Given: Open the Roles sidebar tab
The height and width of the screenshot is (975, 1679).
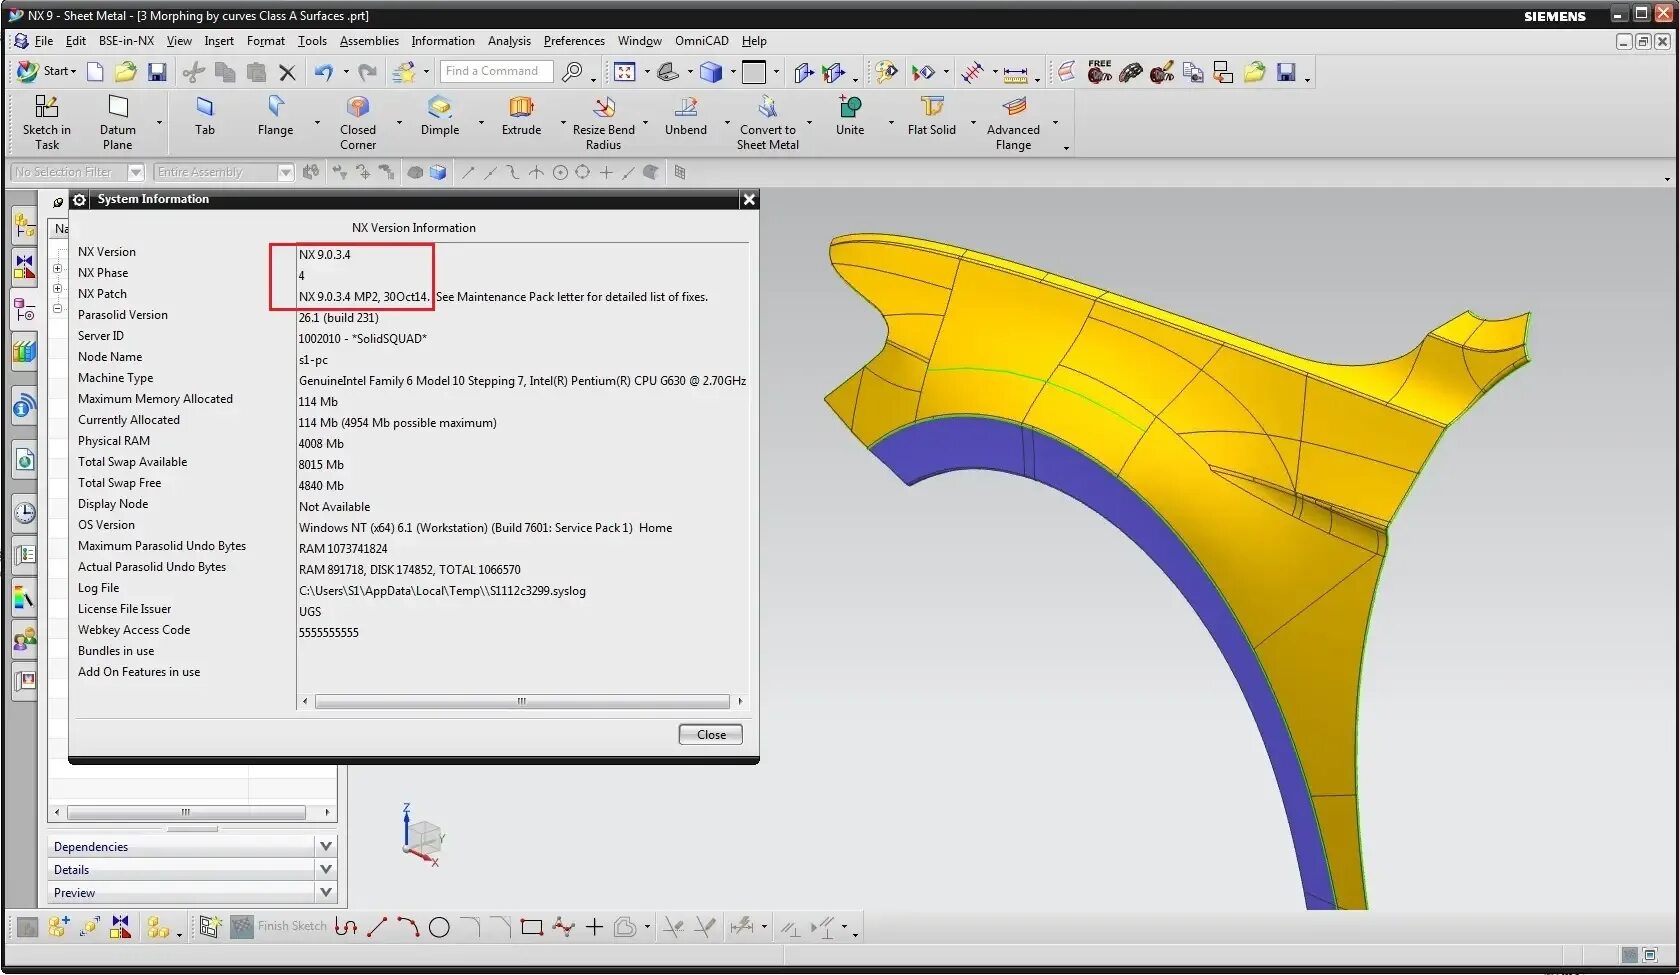Looking at the screenshot, I should 25,638.
